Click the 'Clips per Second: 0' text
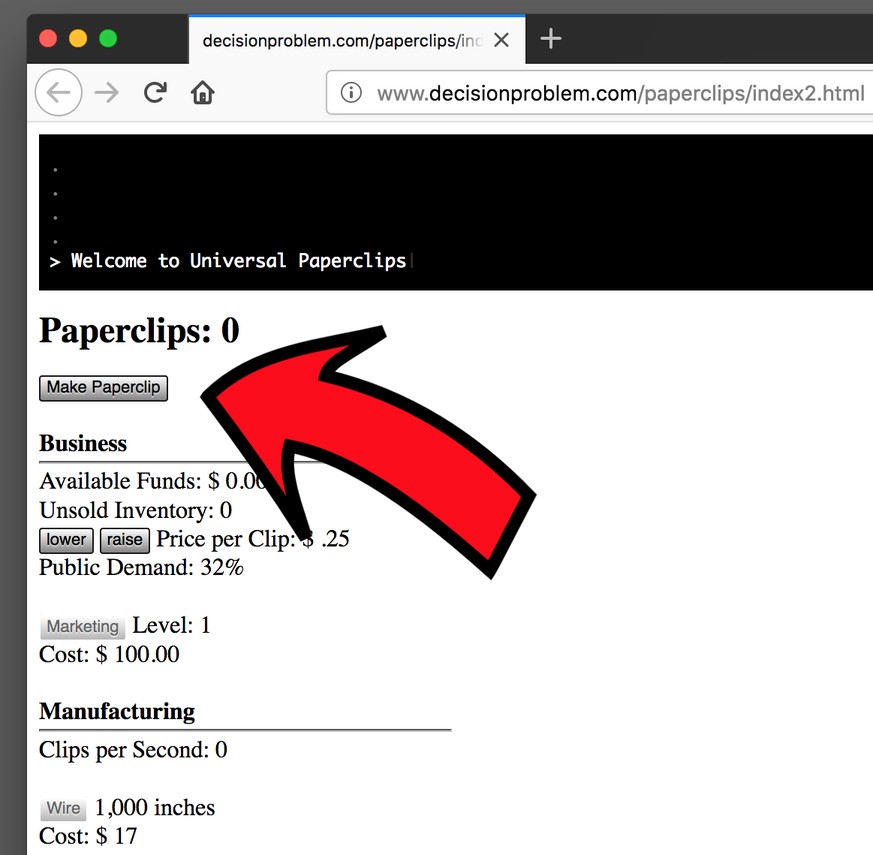 pos(133,750)
